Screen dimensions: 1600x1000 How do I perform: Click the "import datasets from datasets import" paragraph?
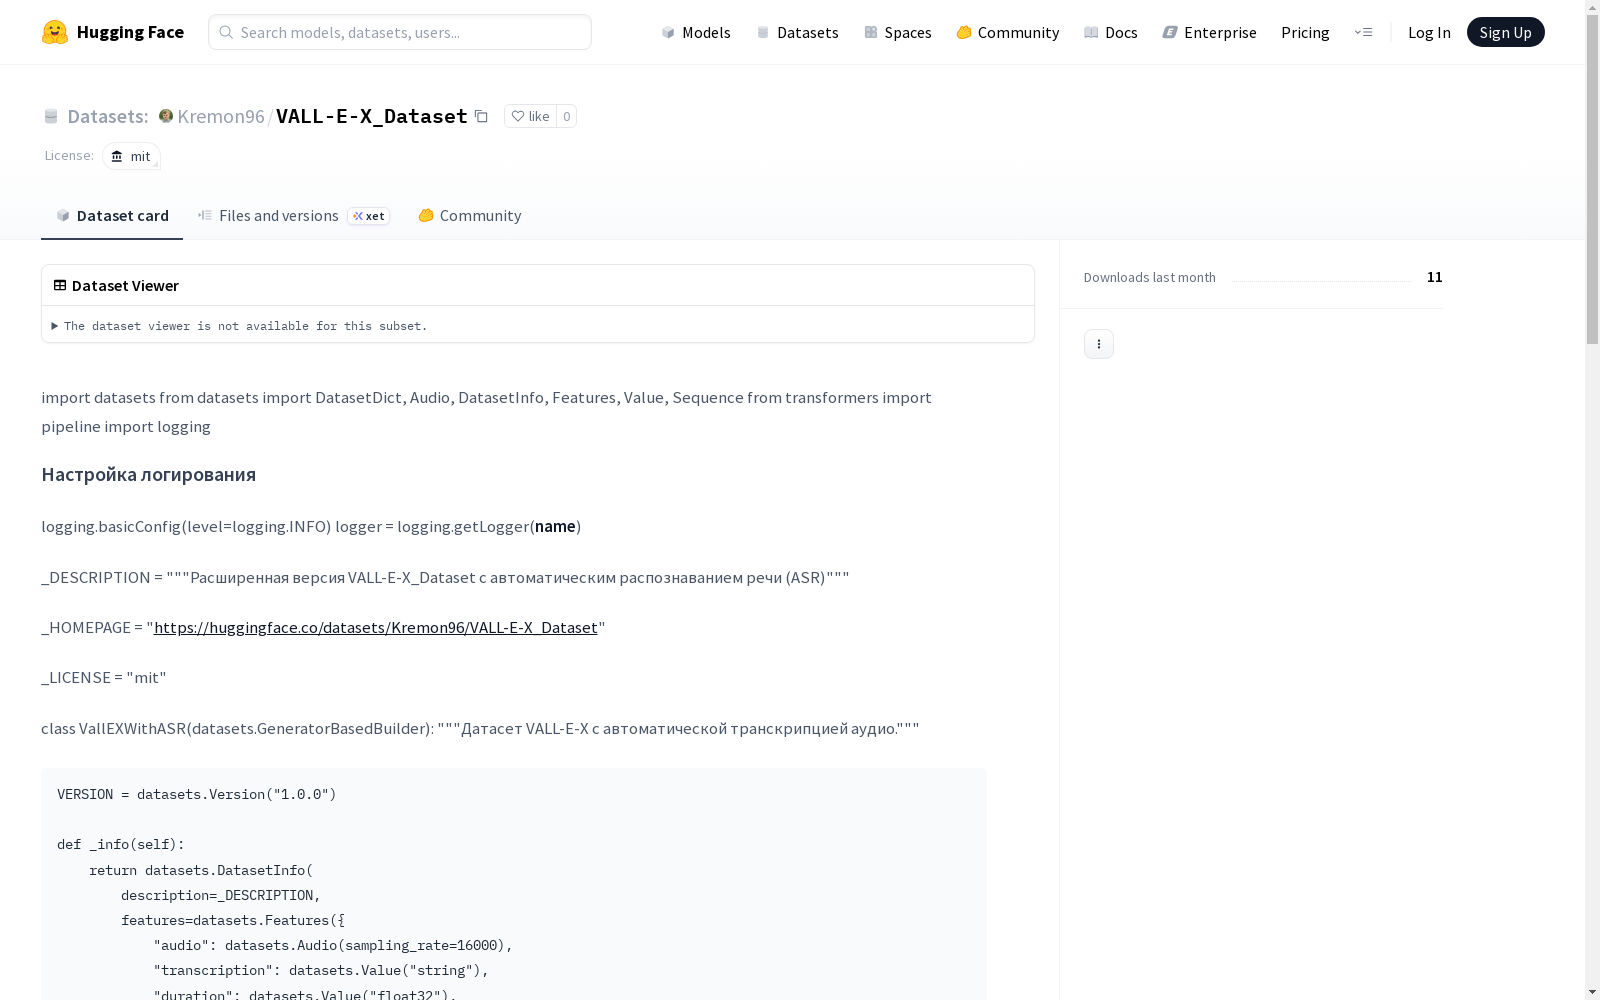coord(486,412)
